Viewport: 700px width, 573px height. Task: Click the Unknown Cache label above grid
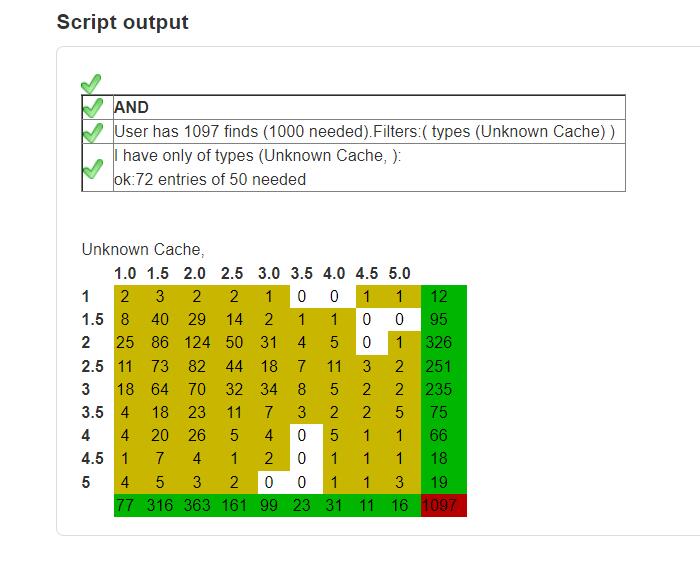pyautogui.click(x=143, y=249)
